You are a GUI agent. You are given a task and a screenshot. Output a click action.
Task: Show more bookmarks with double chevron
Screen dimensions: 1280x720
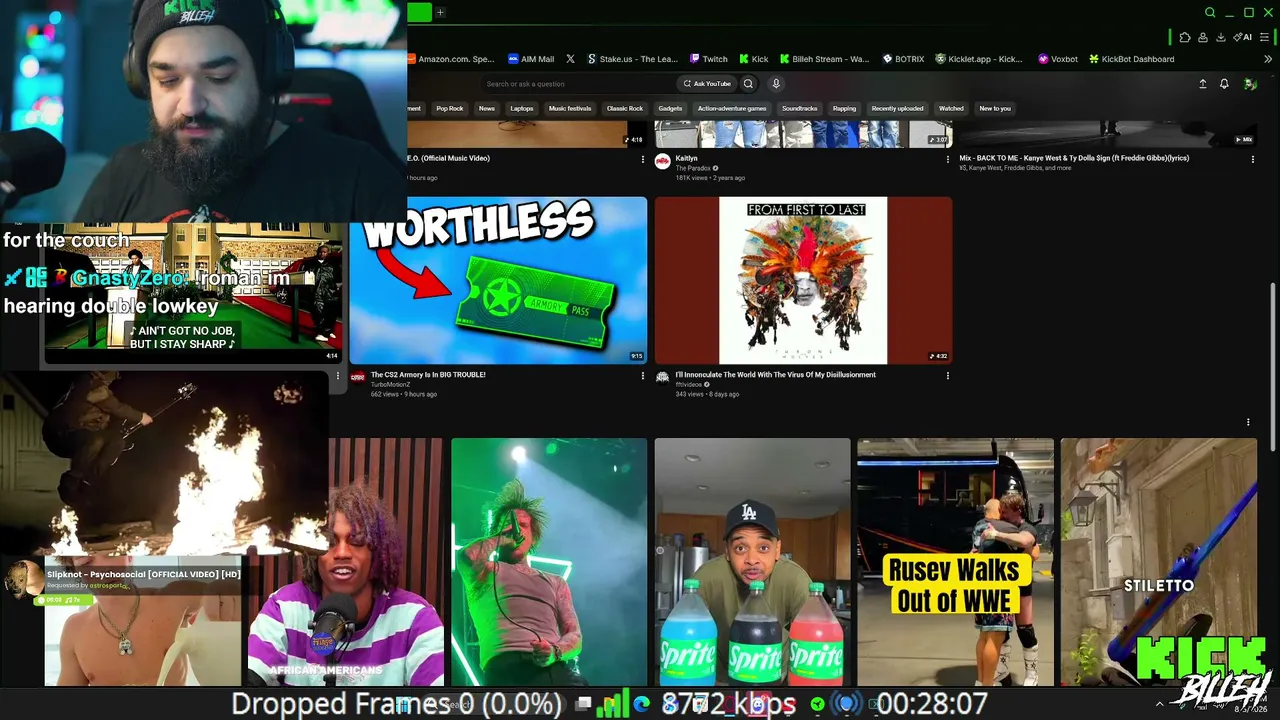pos(1268,59)
